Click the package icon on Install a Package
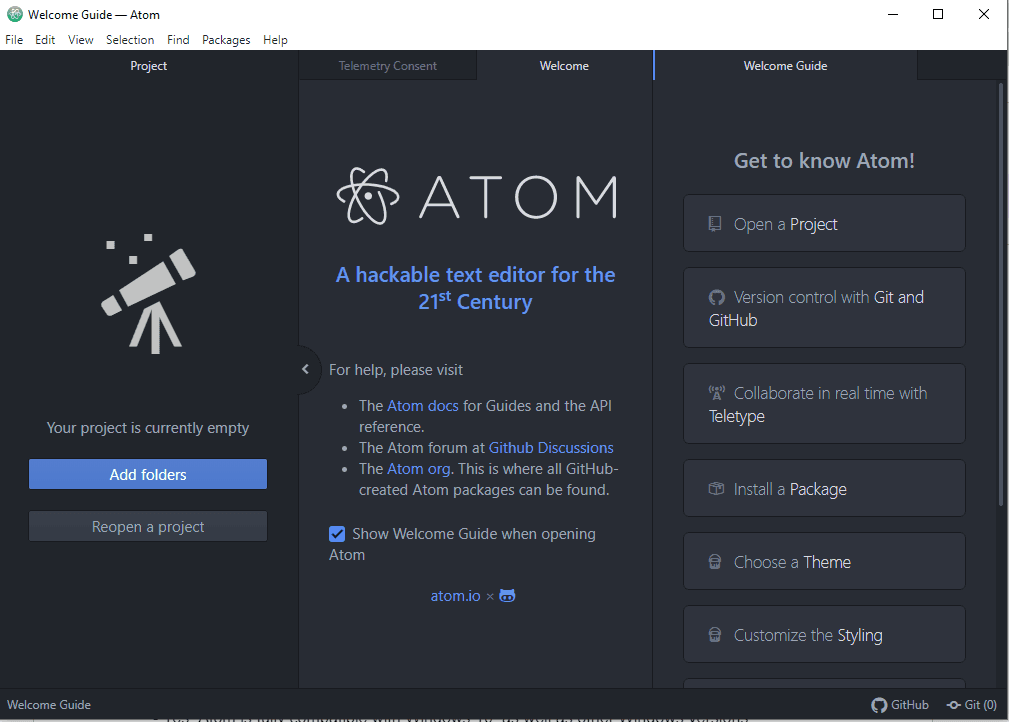Screen dimensions: 1009x722 715,489
